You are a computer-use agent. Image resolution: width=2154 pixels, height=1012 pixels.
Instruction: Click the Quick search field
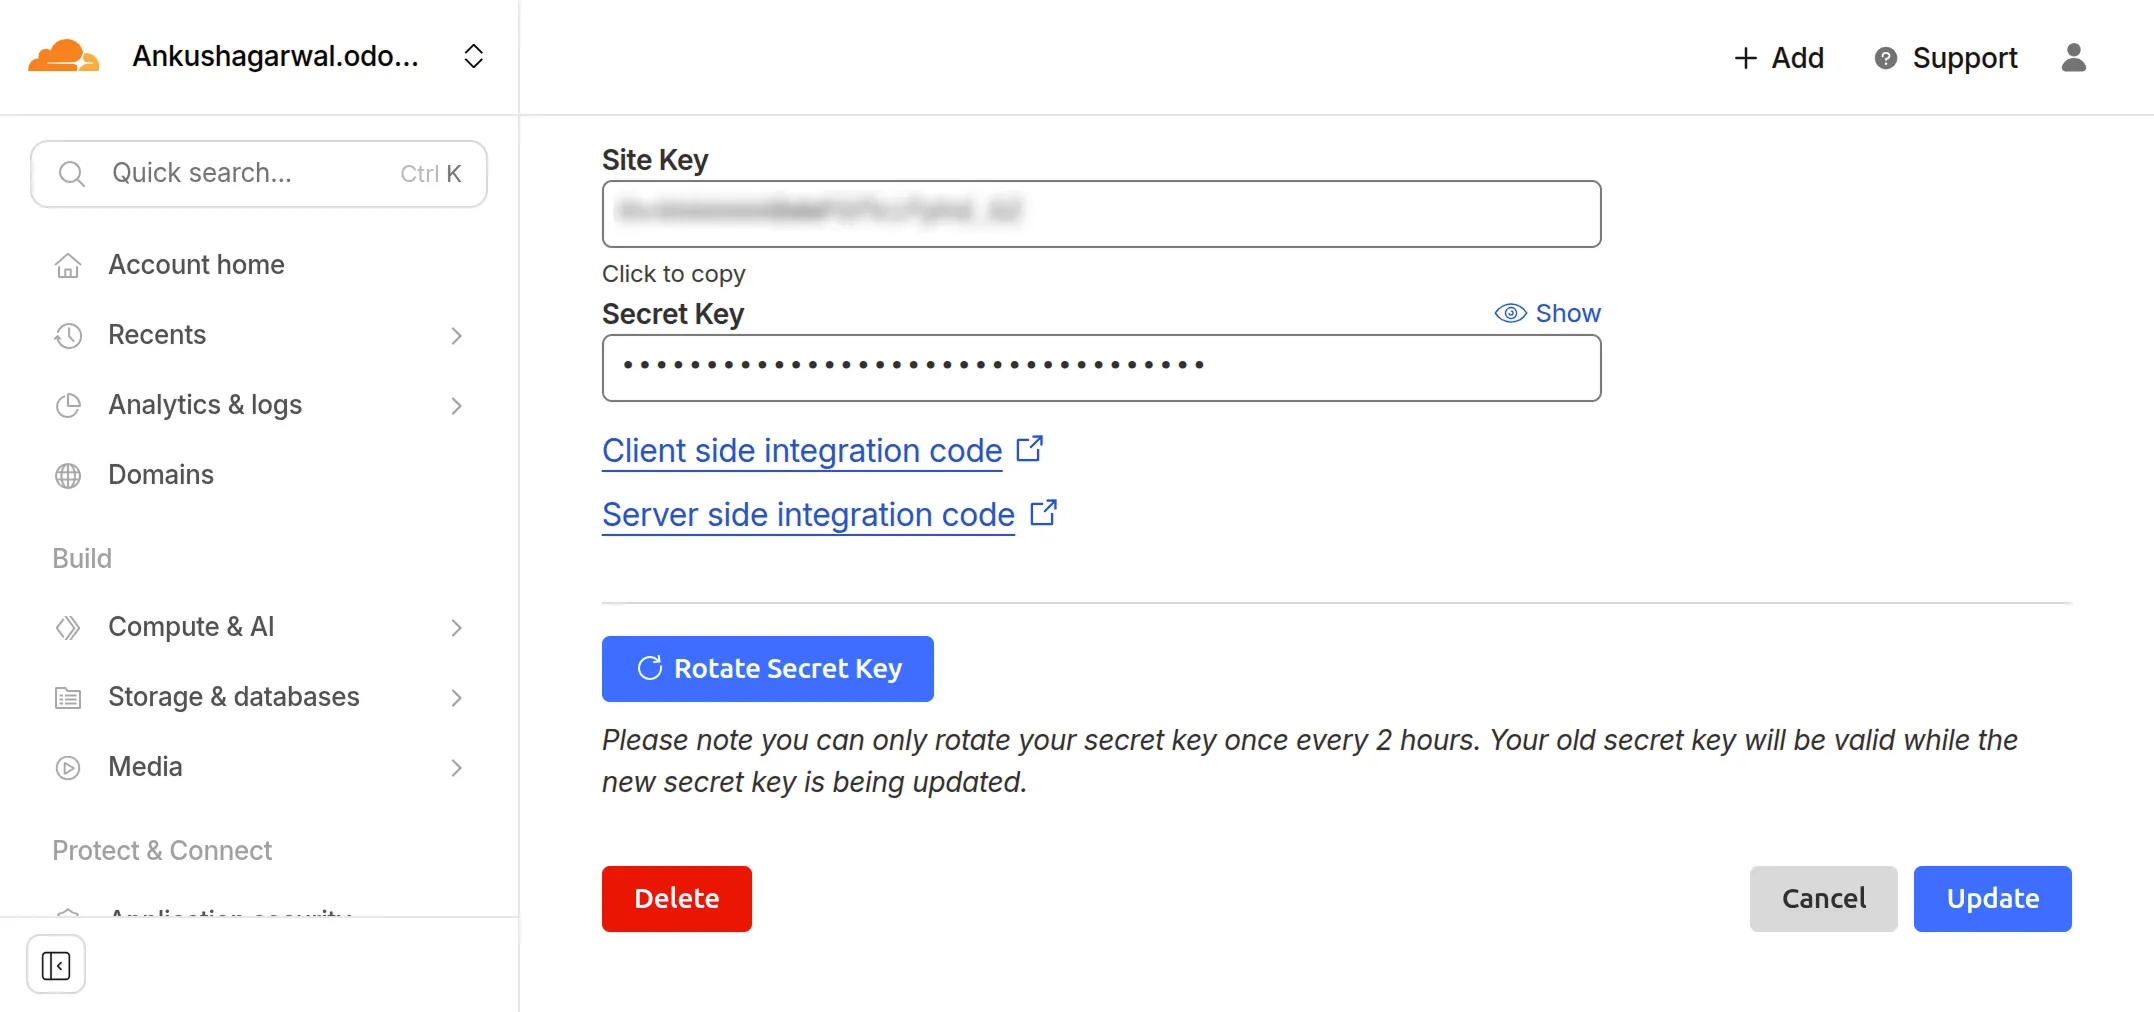259,174
